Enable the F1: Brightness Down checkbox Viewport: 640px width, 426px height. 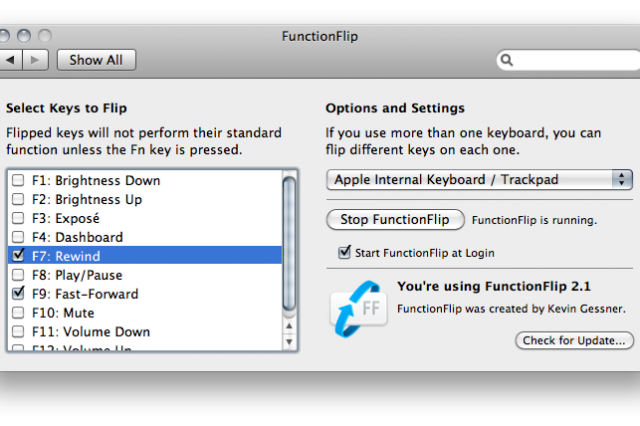pyautogui.click(x=18, y=181)
